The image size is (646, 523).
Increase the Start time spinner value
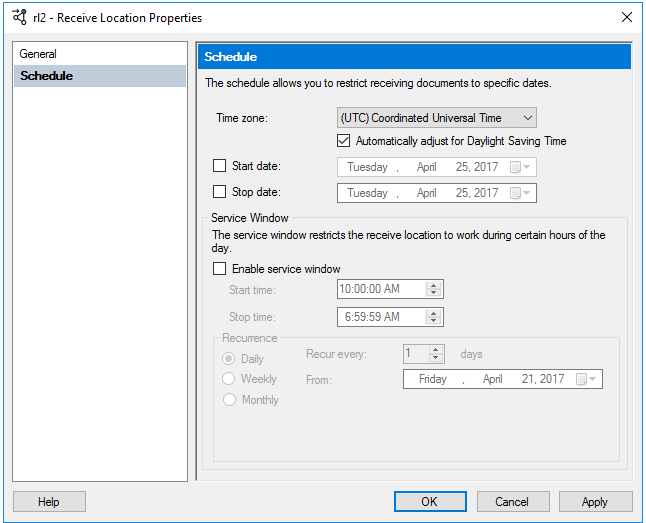pos(433,285)
